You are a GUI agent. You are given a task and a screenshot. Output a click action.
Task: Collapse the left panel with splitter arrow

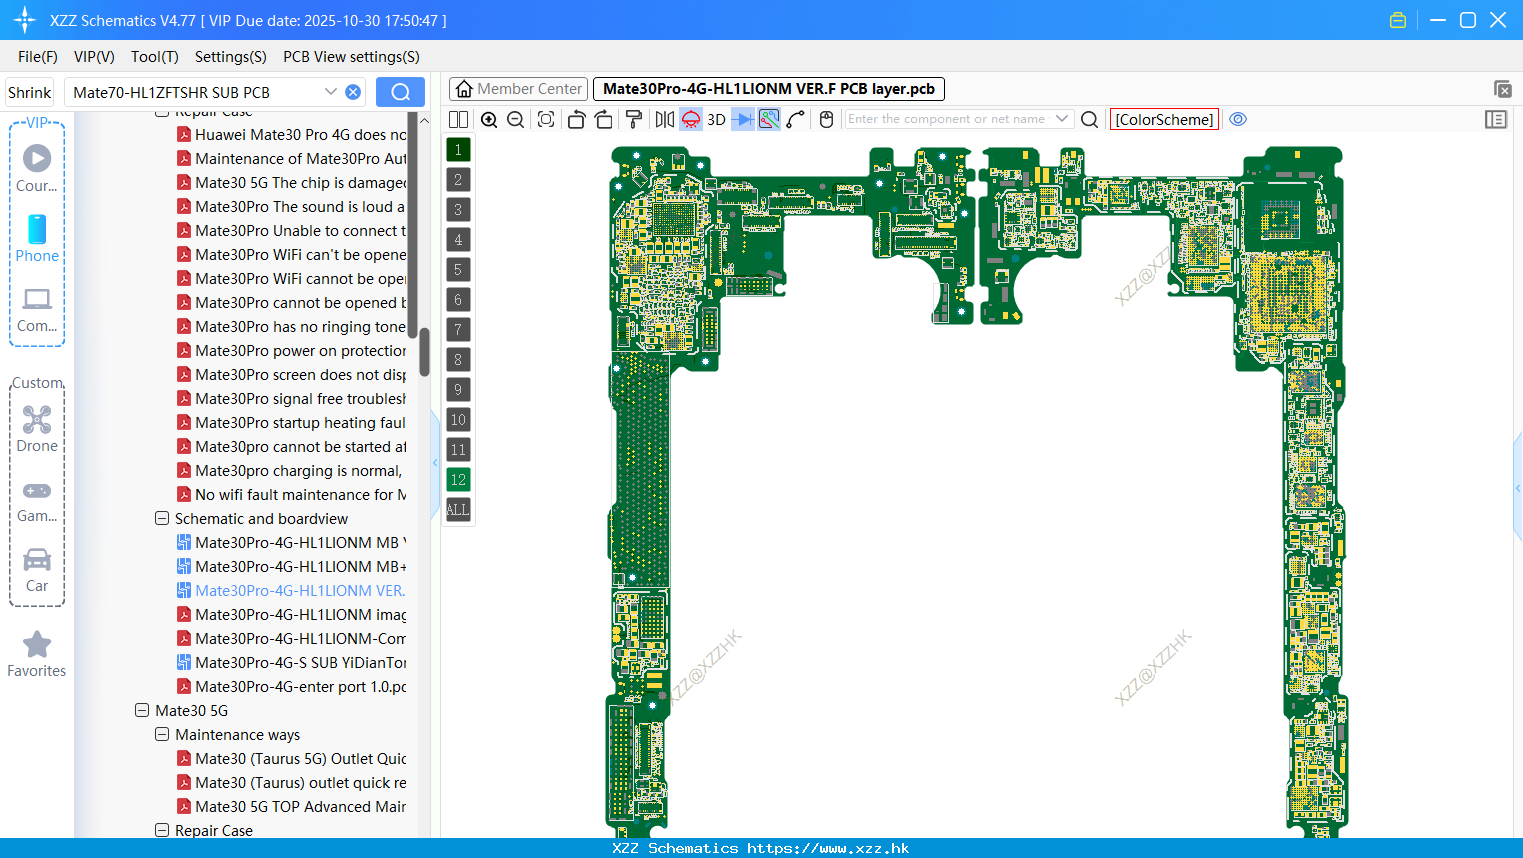pyautogui.click(x=435, y=463)
